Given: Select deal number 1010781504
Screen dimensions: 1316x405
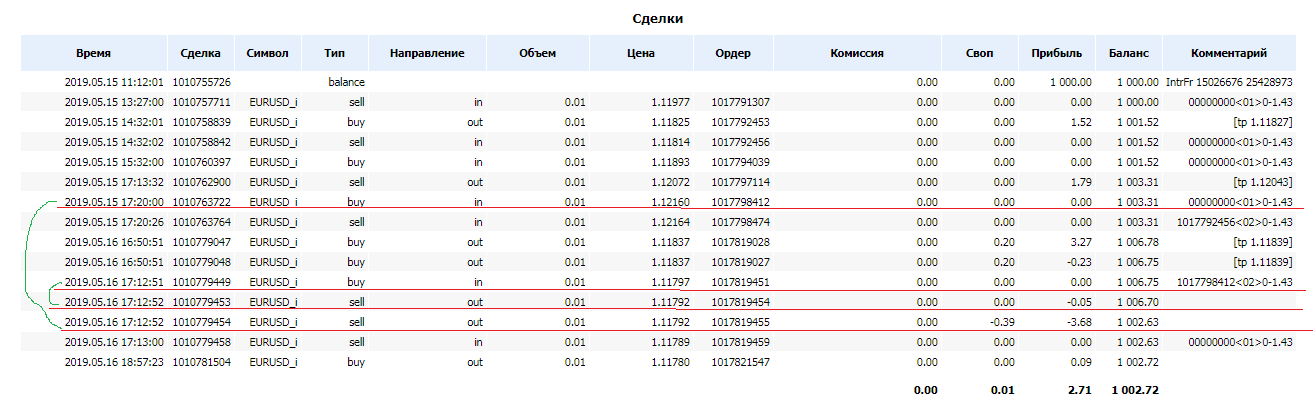Looking at the screenshot, I should point(202,364).
